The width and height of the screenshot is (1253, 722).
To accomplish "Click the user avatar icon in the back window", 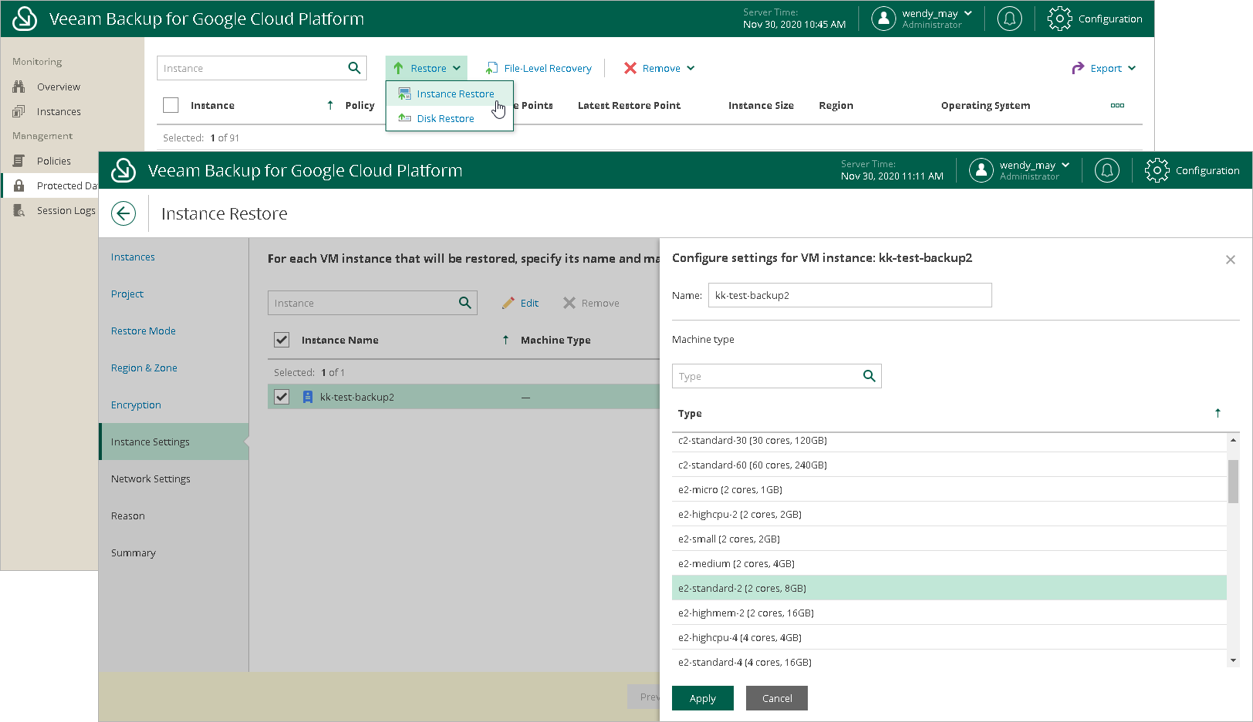I will [884, 18].
